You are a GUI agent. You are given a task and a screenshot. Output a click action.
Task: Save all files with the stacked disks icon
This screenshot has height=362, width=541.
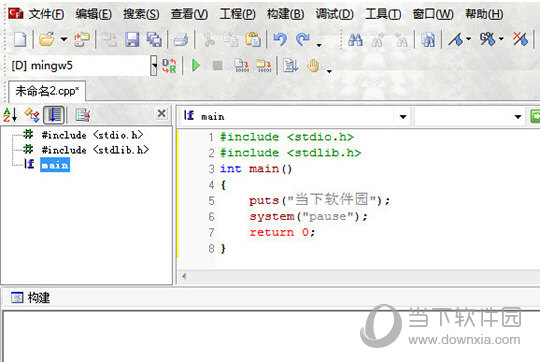pos(154,40)
